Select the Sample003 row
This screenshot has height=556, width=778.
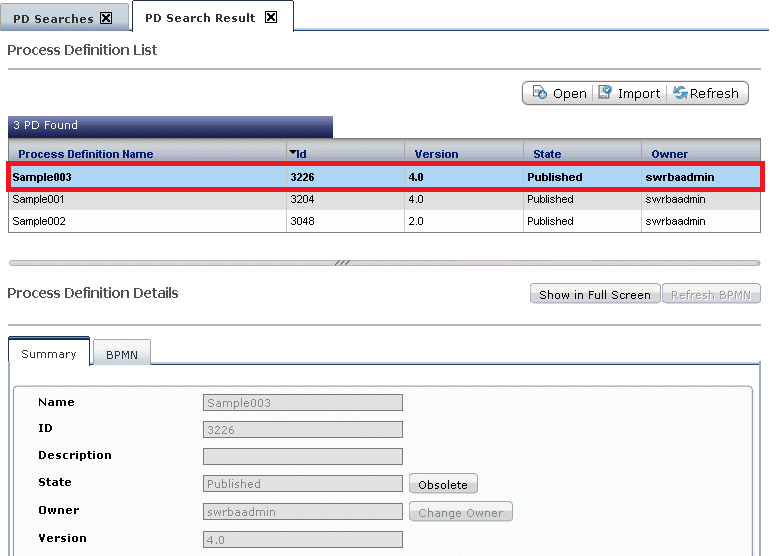point(385,177)
